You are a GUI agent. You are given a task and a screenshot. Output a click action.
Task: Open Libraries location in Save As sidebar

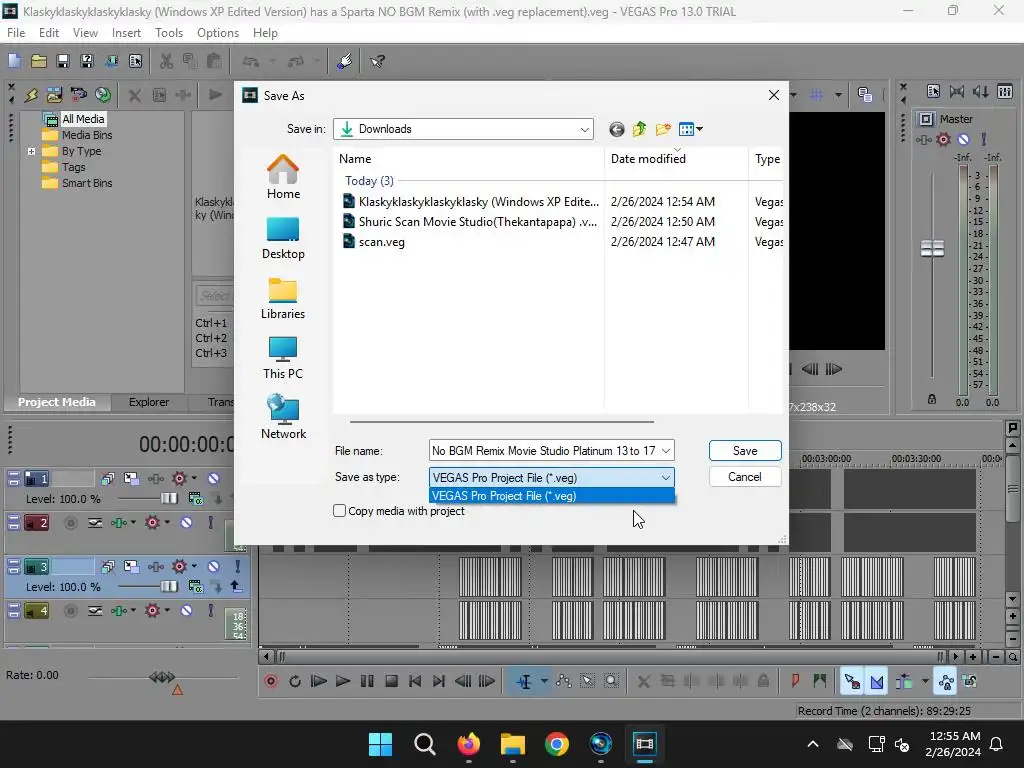[x=283, y=298]
